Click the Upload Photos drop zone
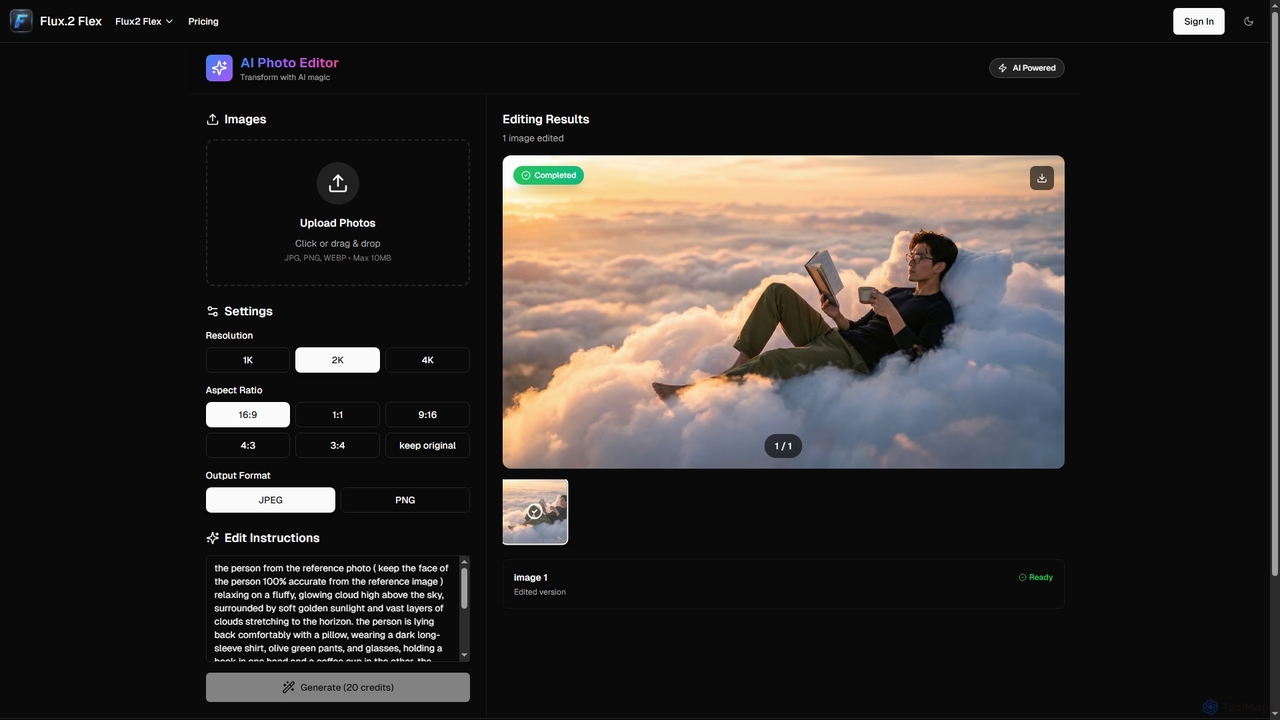The width and height of the screenshot is (1280, 720). [338, 213]
